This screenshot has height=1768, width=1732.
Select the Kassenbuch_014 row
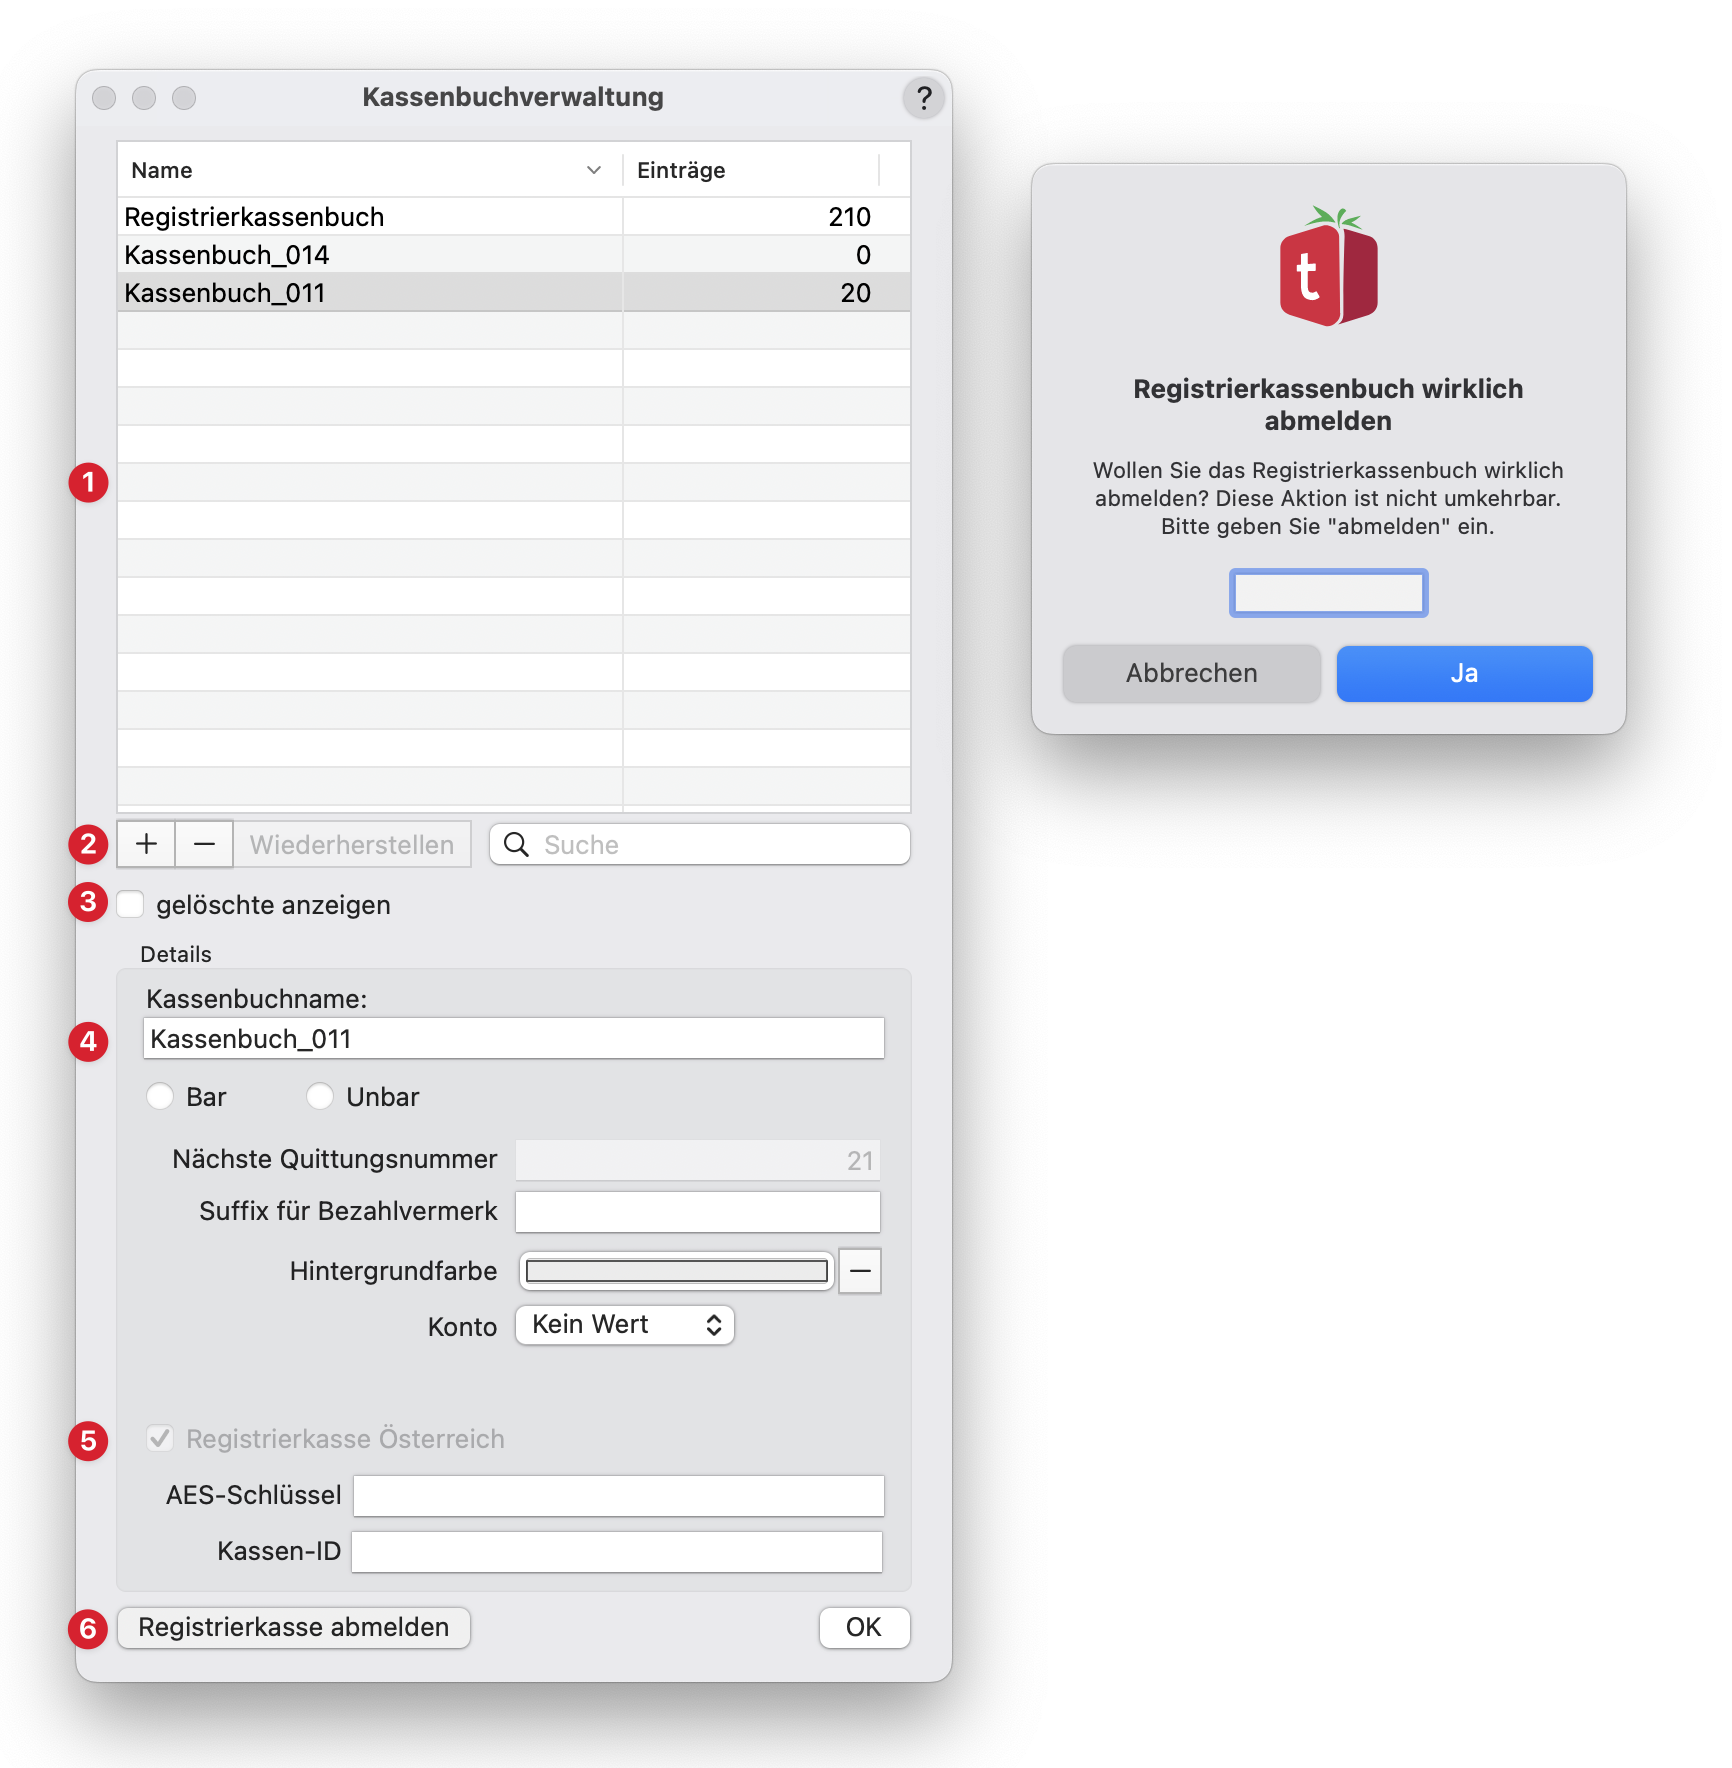370,255
